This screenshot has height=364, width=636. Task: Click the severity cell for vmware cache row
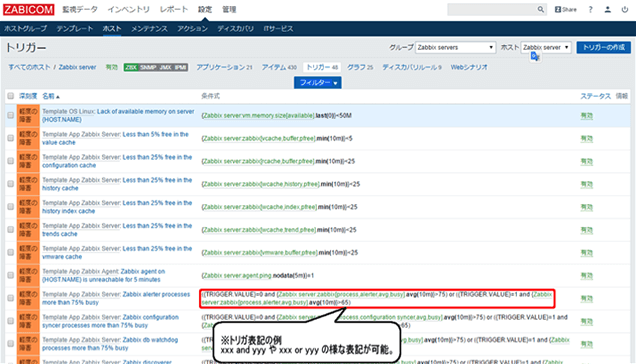pos(28,252)
